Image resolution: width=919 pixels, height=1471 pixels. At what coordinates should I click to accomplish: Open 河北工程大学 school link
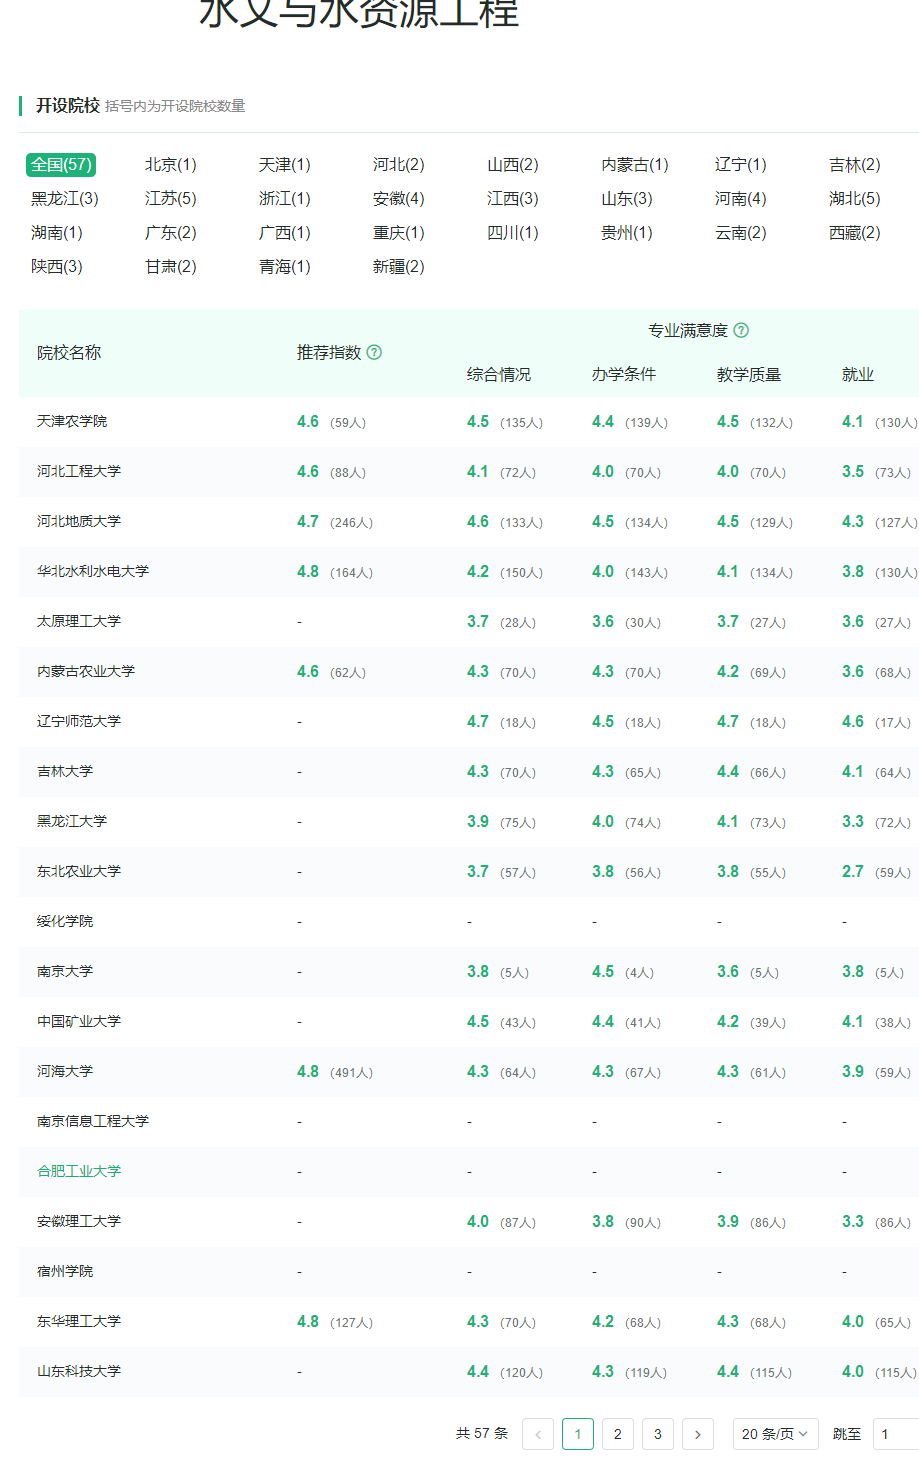(x=79, y=471)
